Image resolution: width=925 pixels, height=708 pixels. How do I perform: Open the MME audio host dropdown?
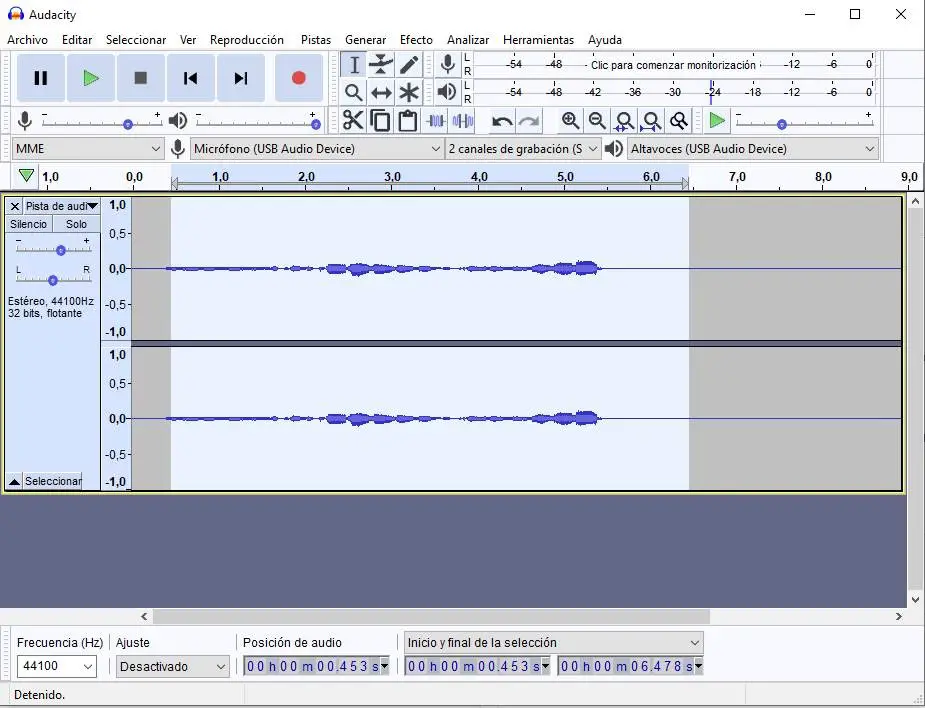click(87, 149)
